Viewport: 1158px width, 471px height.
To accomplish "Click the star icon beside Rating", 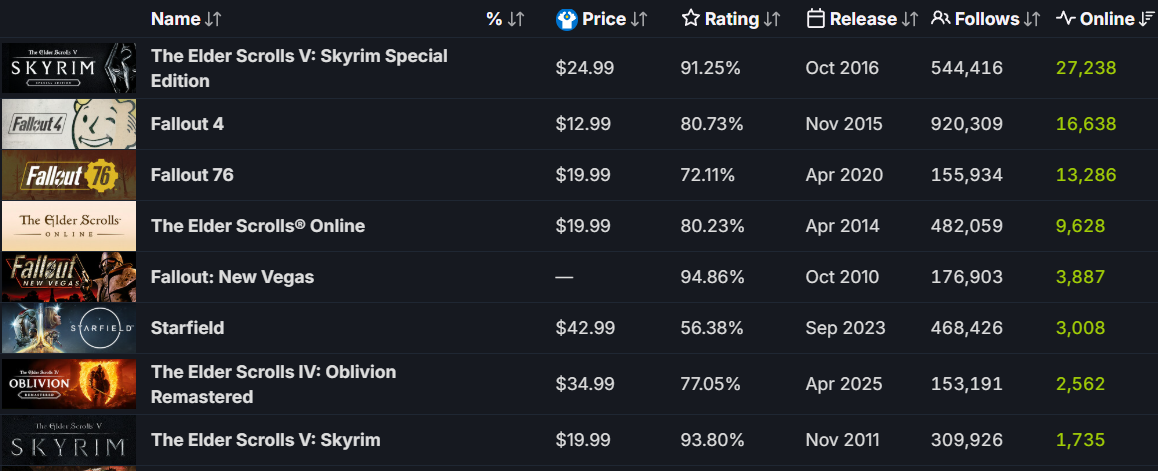I will pos(690,19).
